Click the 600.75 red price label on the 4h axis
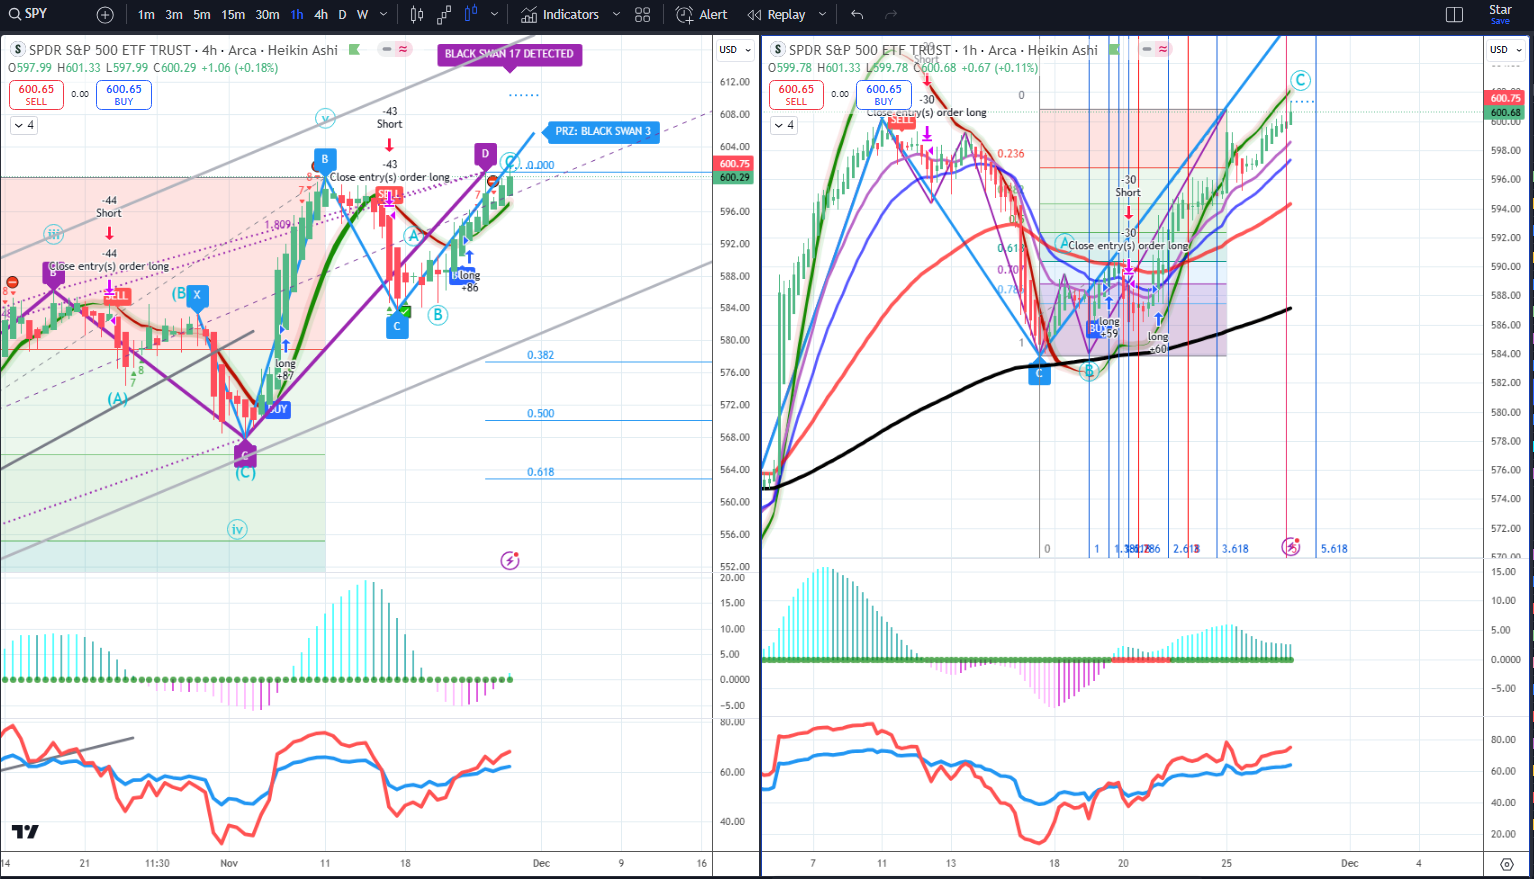The image size is (1534, 879). pos(734,164)
